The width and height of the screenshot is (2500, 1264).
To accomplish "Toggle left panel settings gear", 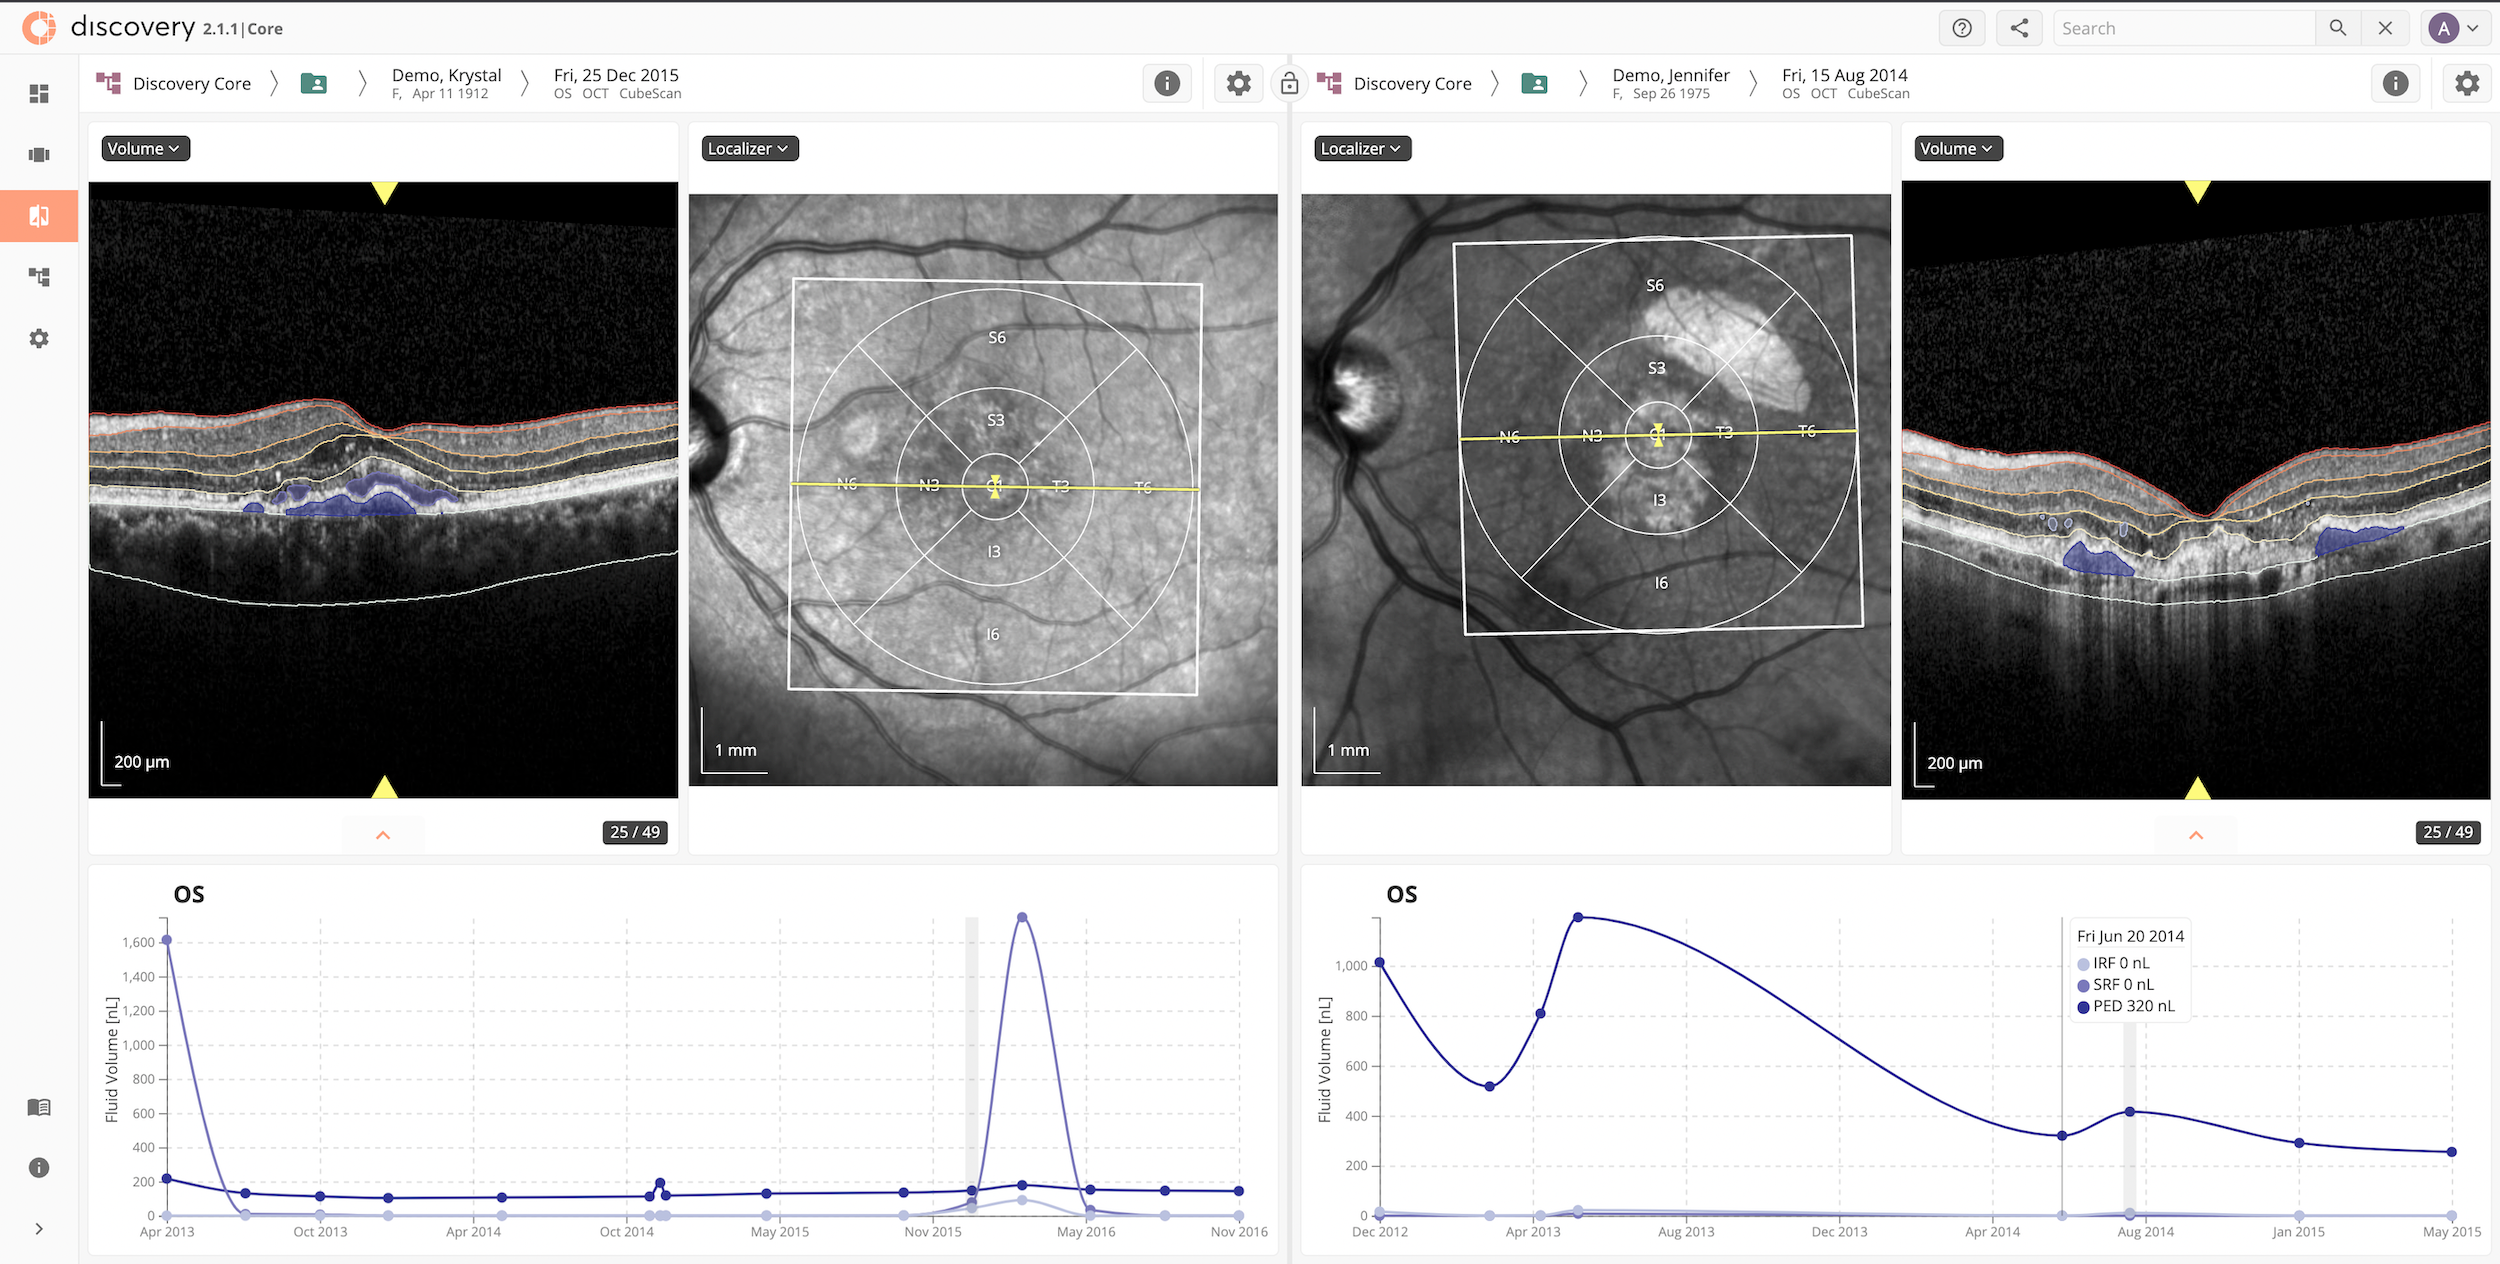I will pyautogui.click(x=1238, y=83).
